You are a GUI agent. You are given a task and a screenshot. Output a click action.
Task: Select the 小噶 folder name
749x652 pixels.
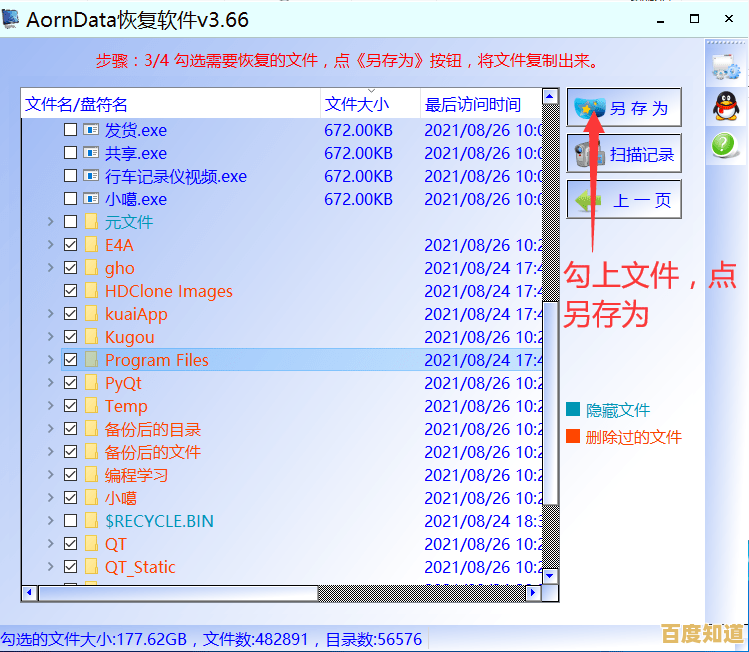tap(121, 498)
